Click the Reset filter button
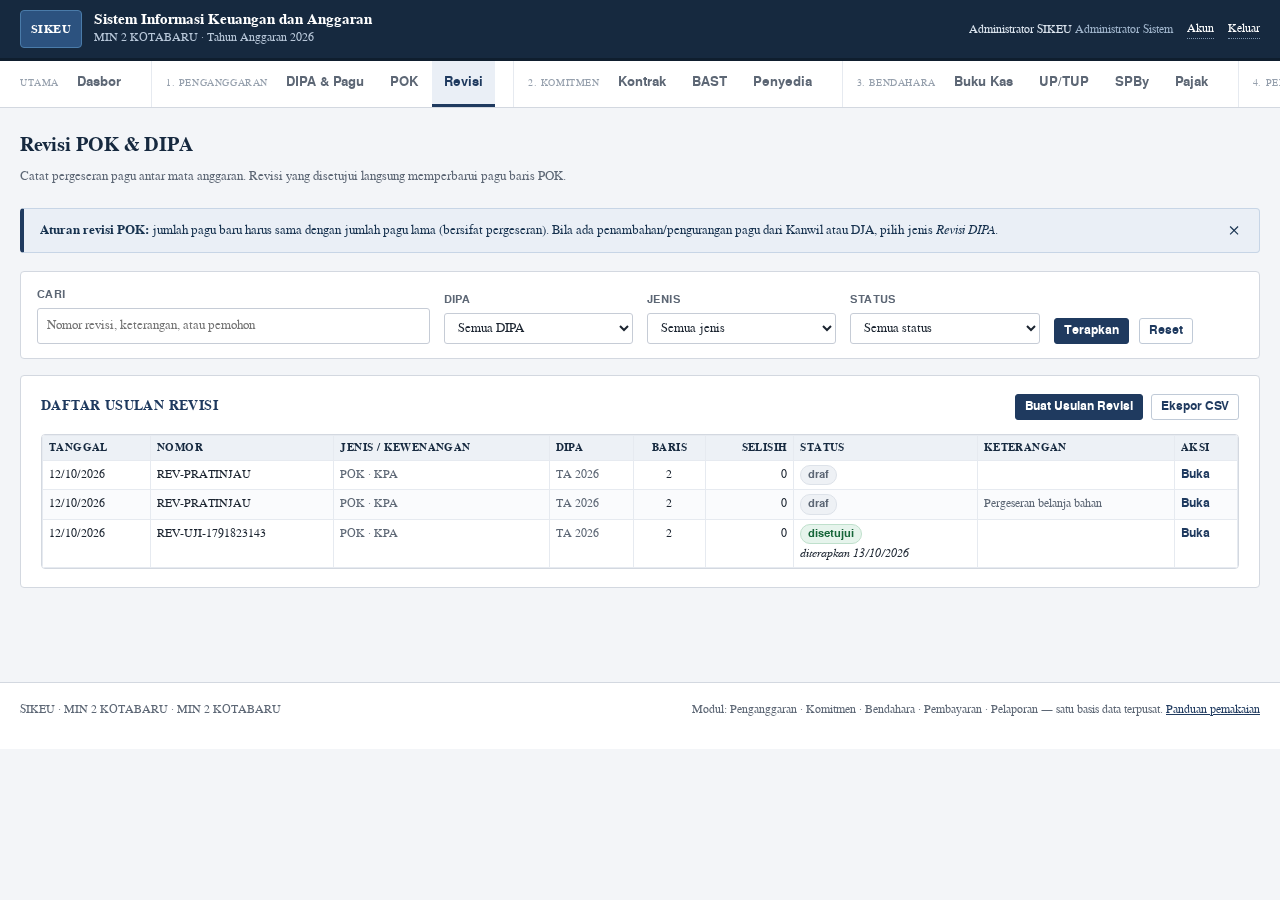1280x900 pixels. point(1166,331)
